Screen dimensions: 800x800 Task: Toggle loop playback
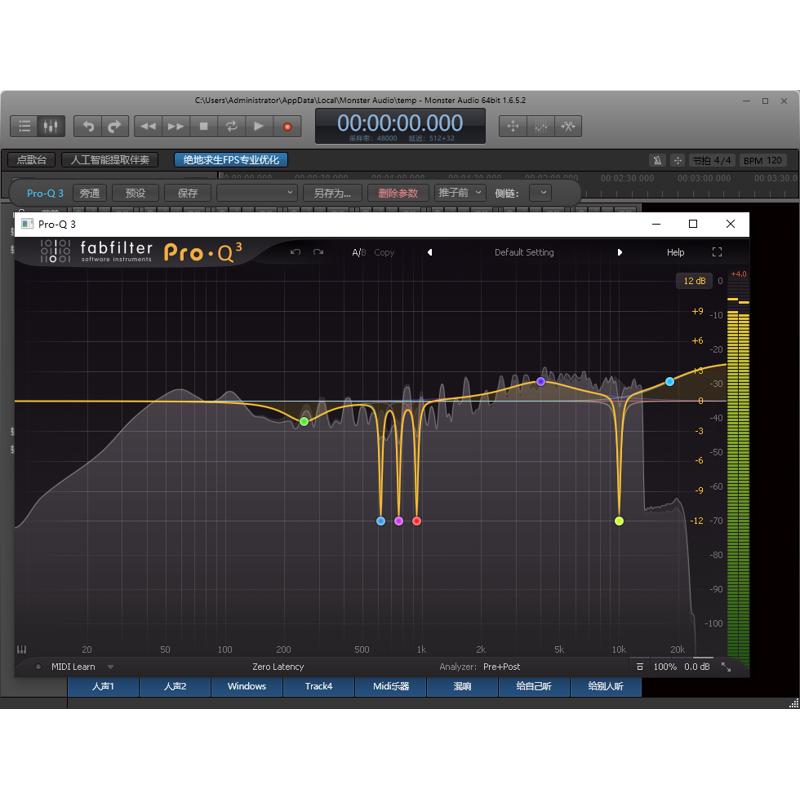tap(231, 126)
